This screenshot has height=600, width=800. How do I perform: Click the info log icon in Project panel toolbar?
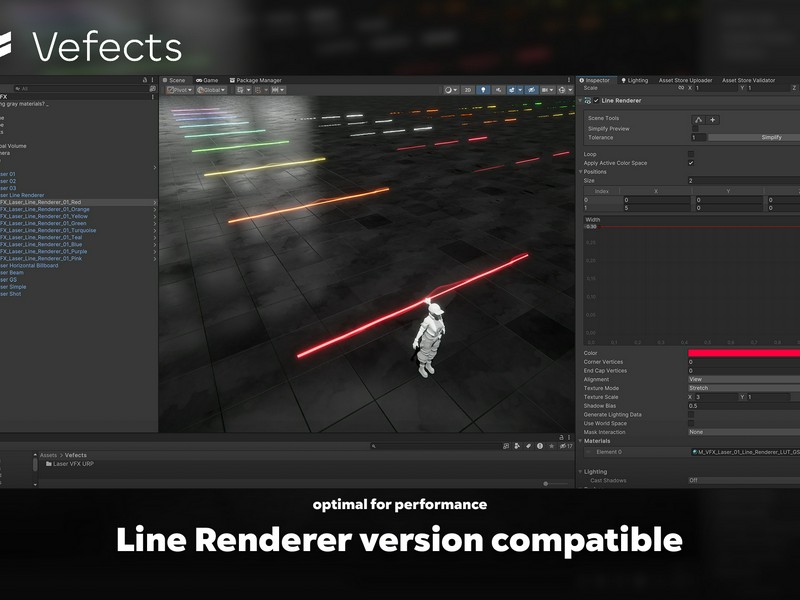pos(540,446)
